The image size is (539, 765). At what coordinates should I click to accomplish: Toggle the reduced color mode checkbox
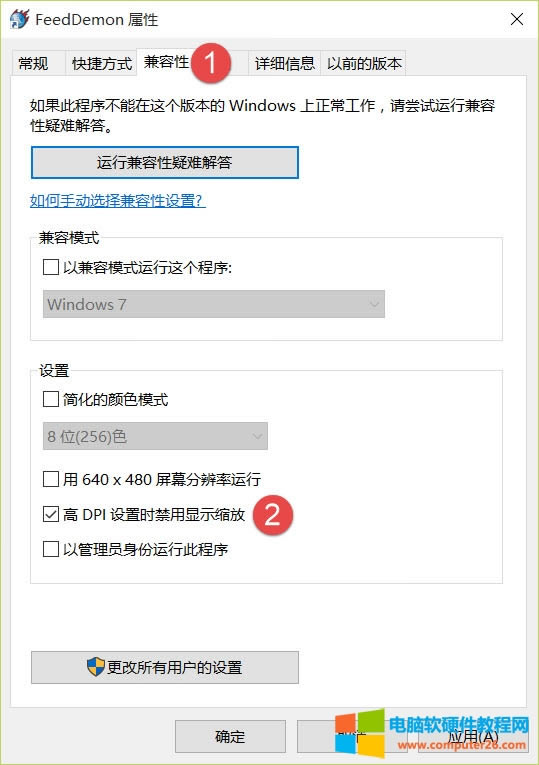(51, 399)
